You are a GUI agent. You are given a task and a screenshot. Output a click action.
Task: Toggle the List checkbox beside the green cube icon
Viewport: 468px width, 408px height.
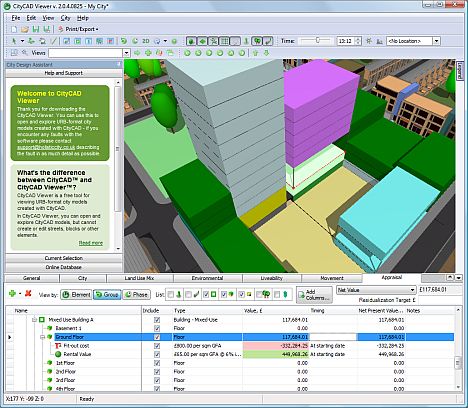pyautogui.click(x=224, y=294)
